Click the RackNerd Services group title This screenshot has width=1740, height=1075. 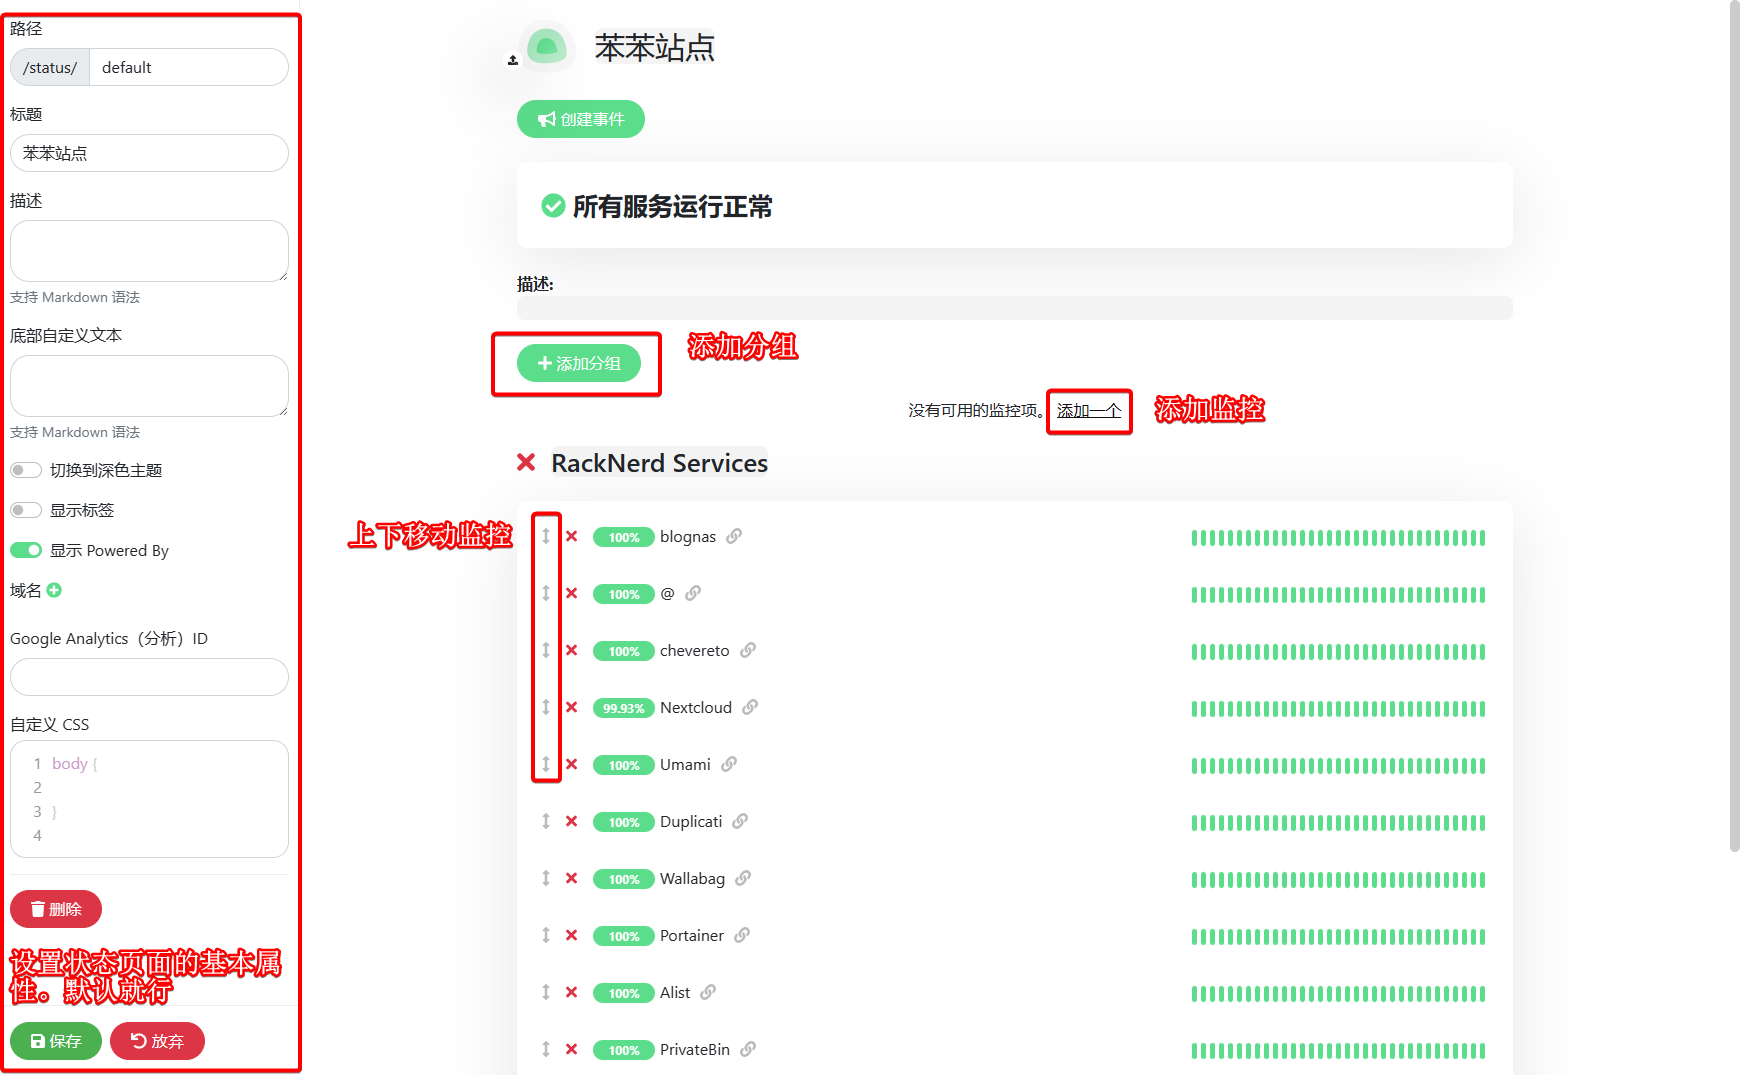659,462
